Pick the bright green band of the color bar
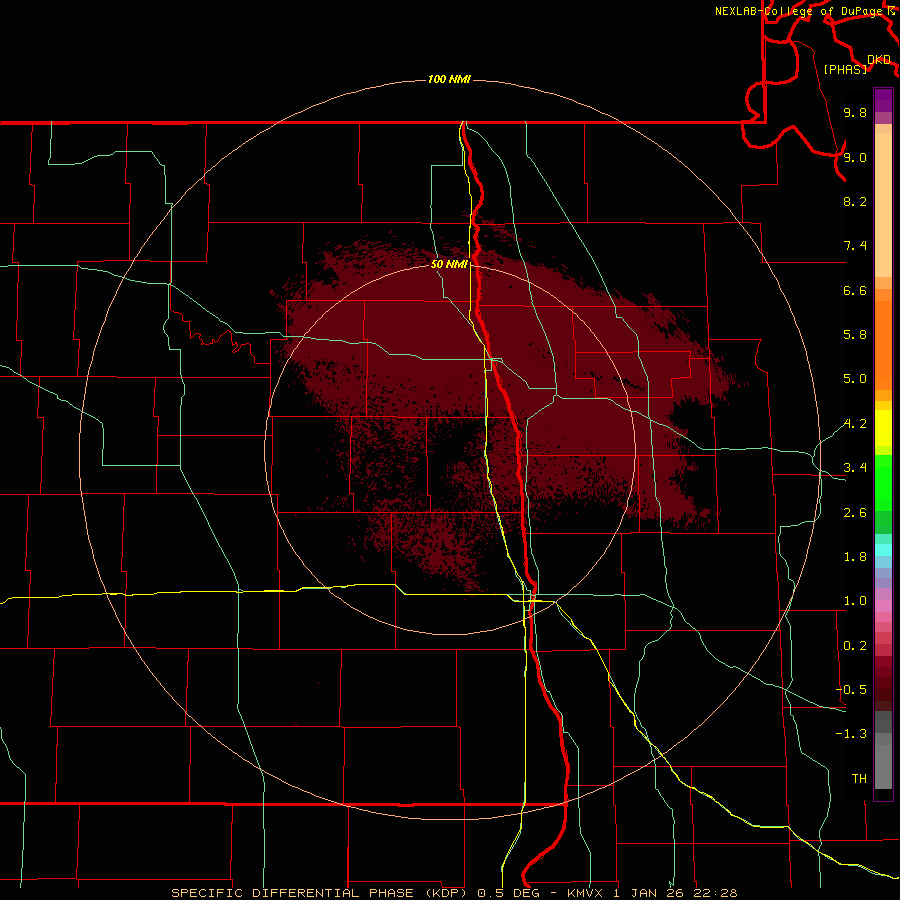 coord(883,482)
